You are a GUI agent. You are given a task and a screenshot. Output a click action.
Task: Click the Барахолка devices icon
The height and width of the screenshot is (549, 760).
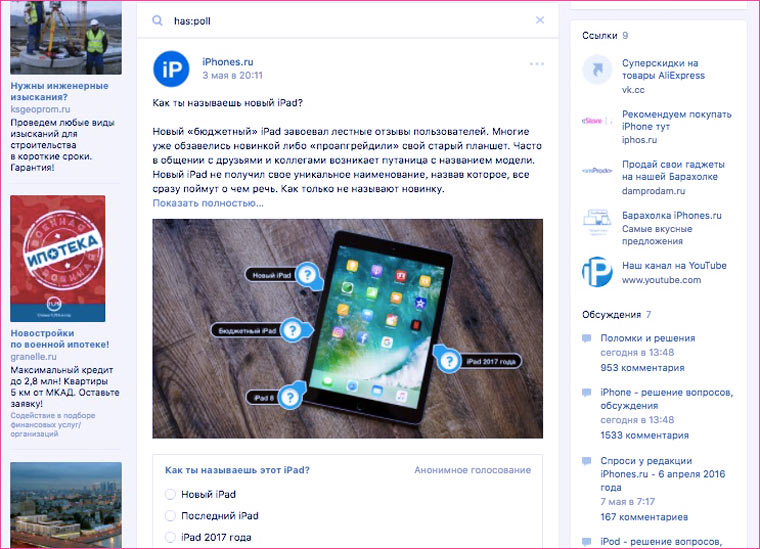[597, 222]
